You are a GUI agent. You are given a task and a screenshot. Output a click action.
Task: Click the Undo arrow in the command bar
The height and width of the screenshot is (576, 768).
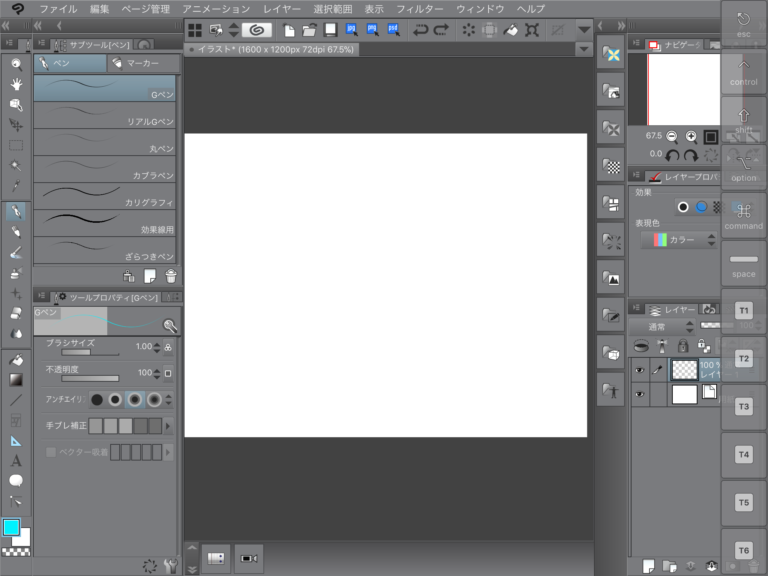tap(421, 30)
